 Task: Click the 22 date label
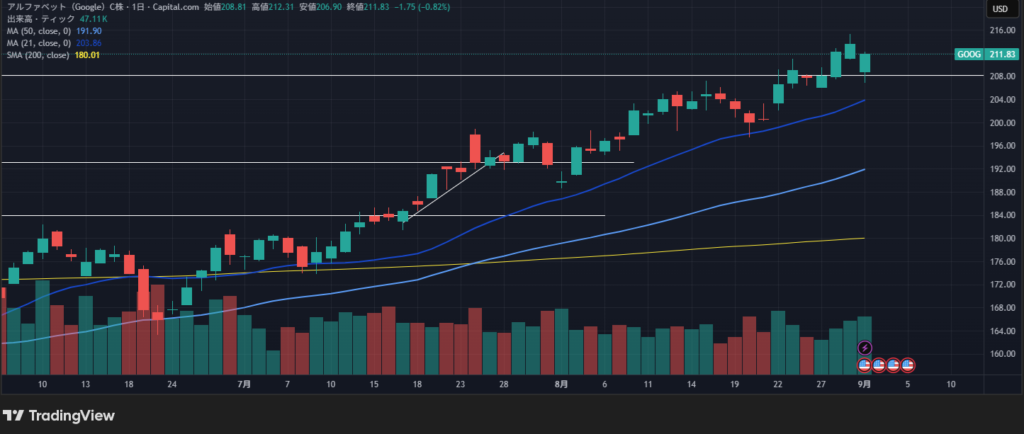point(778,384)
